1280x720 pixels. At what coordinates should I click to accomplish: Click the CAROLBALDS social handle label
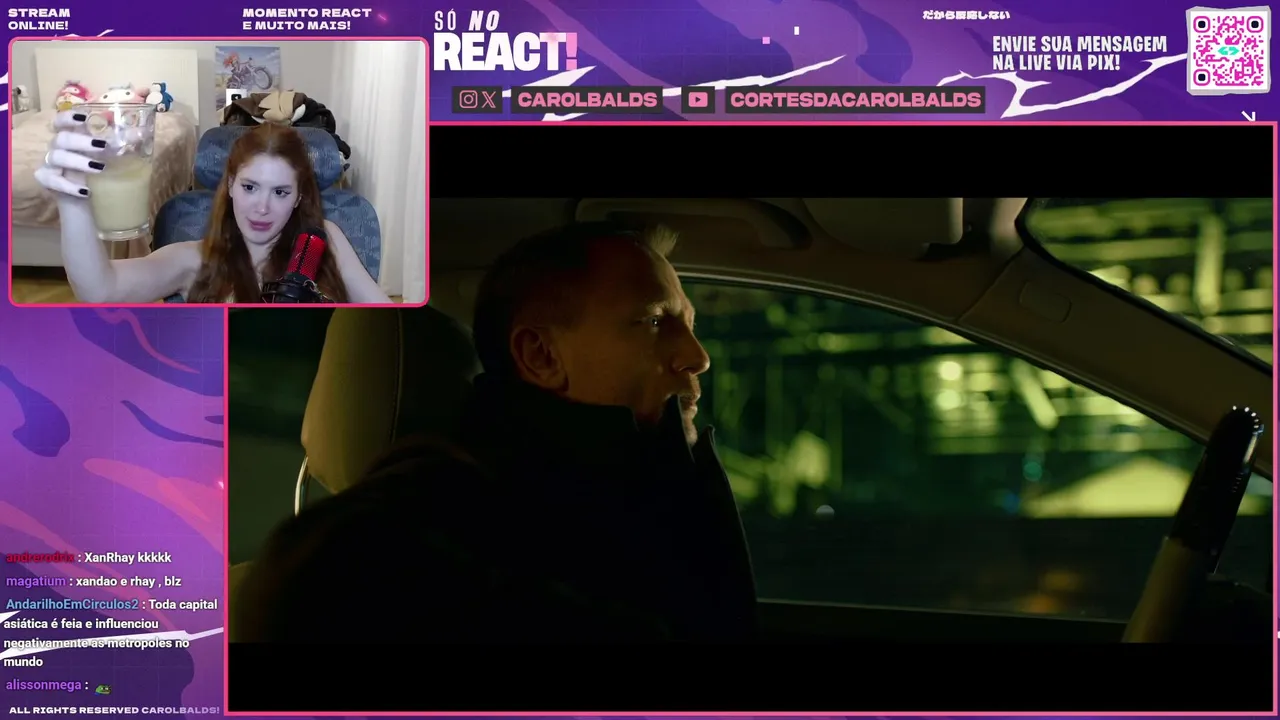587,100
